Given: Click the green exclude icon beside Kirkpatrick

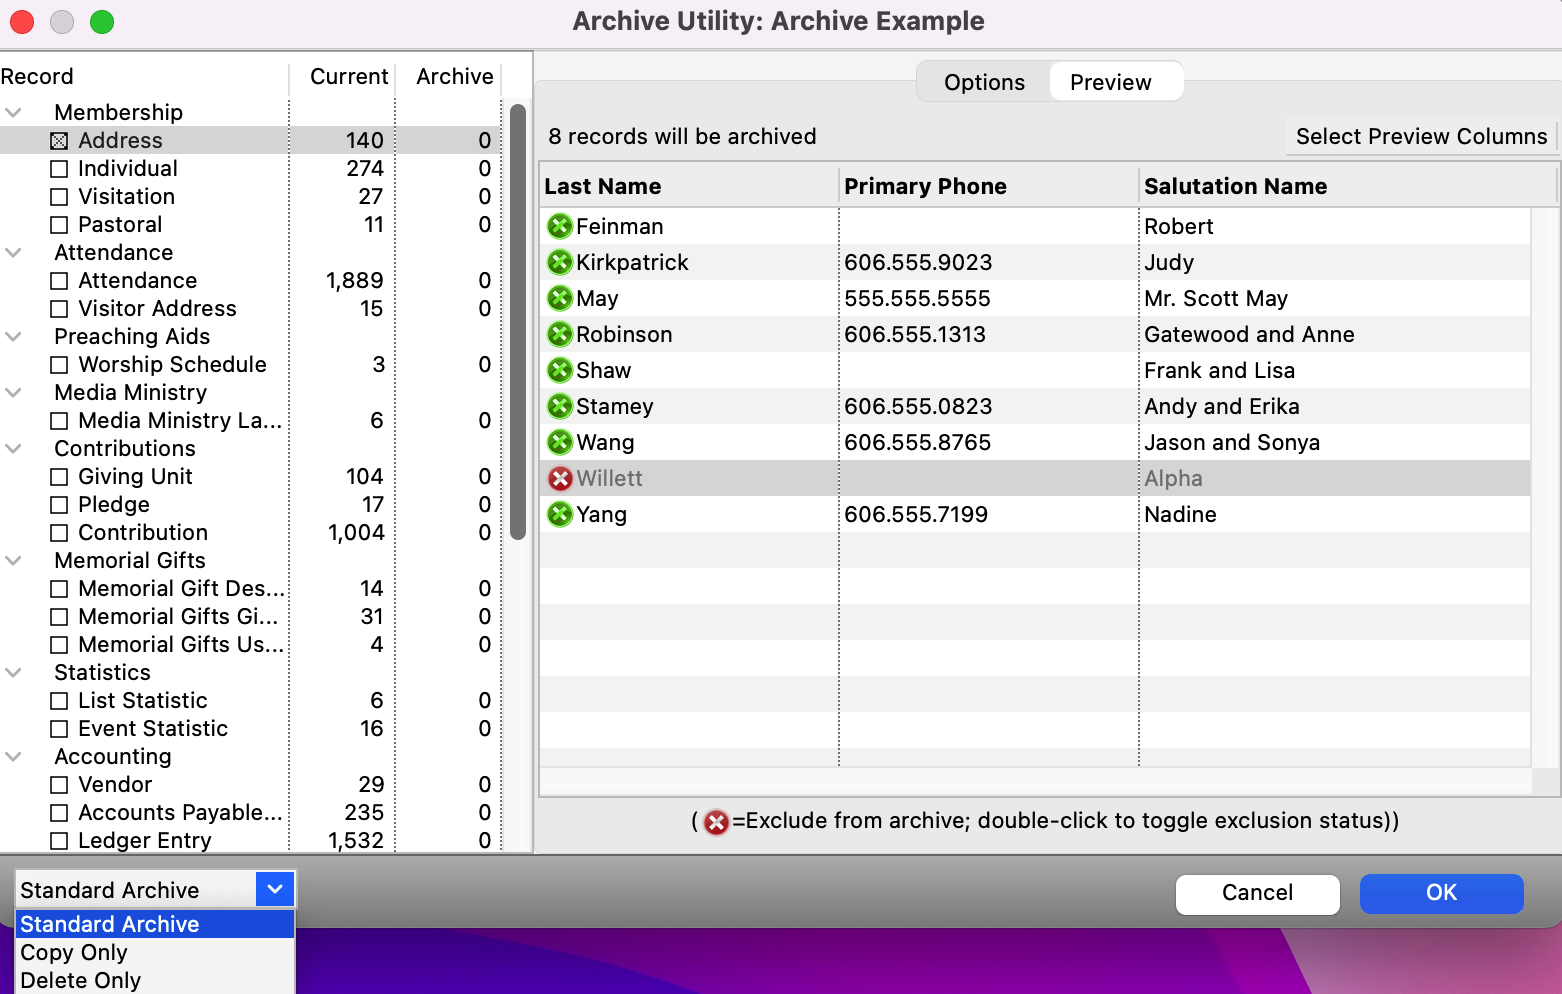Looking at the screenshot, I should 559,262.
